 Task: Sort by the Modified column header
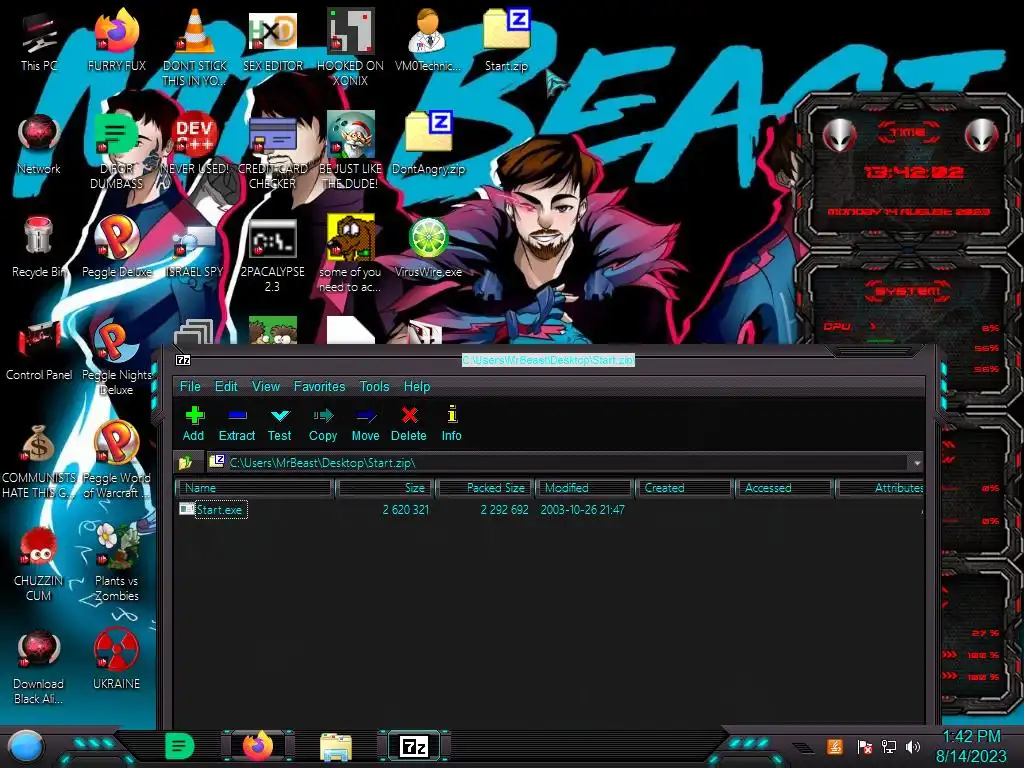point(584,488)
